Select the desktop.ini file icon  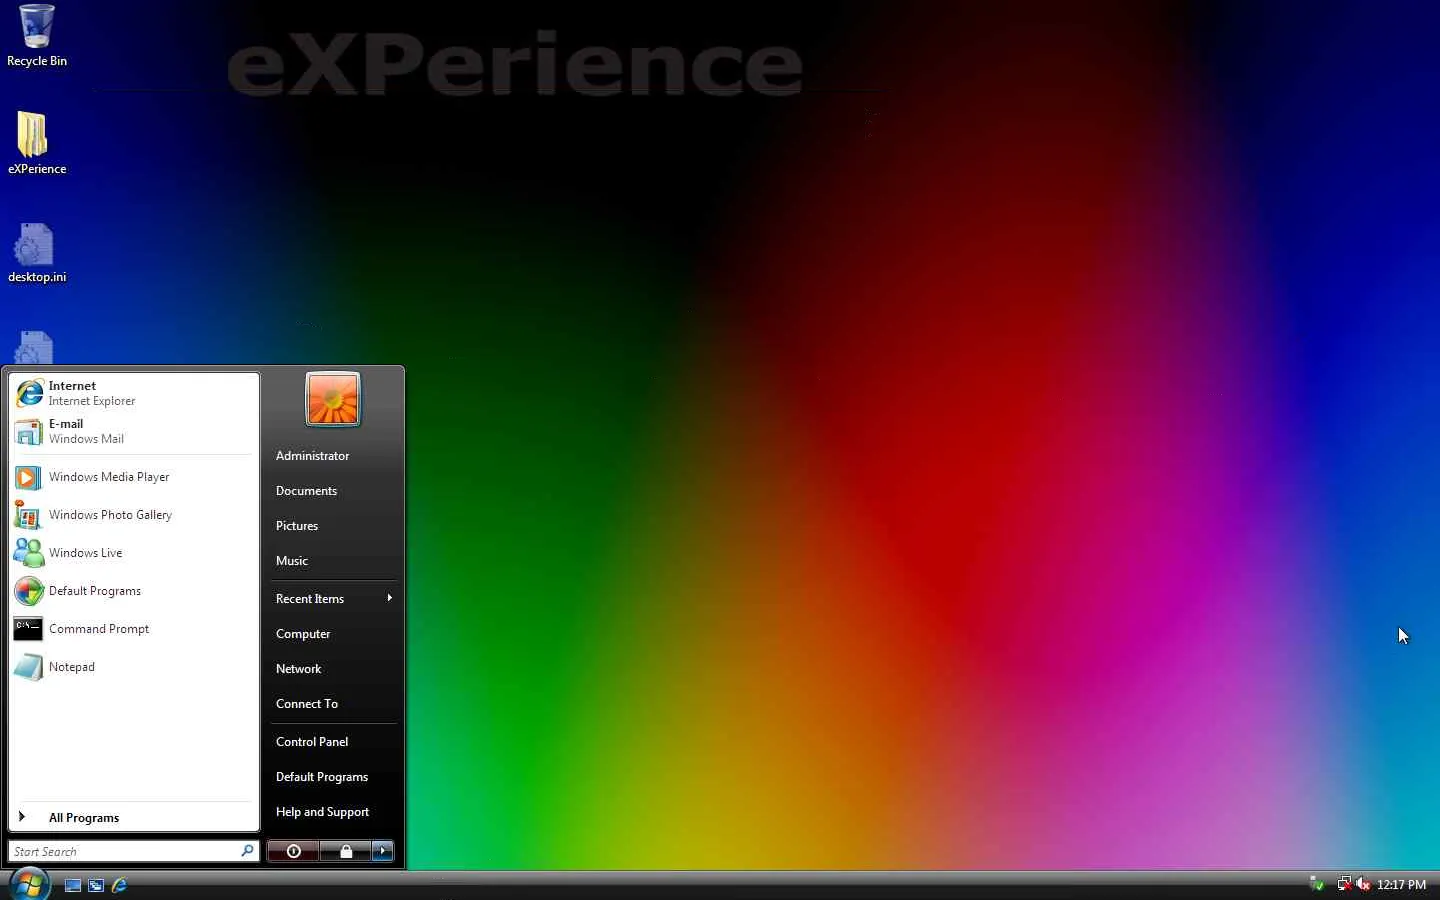pyautogui.click(x=37, y=253)
